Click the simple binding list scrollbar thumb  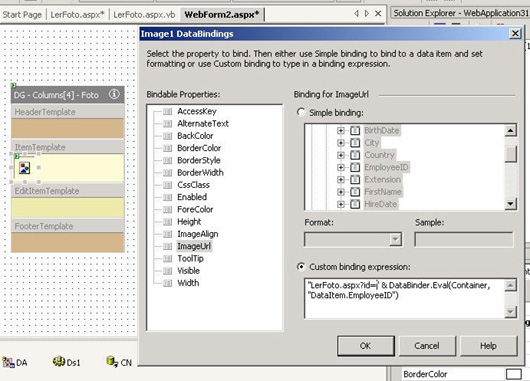pos(511,154)
